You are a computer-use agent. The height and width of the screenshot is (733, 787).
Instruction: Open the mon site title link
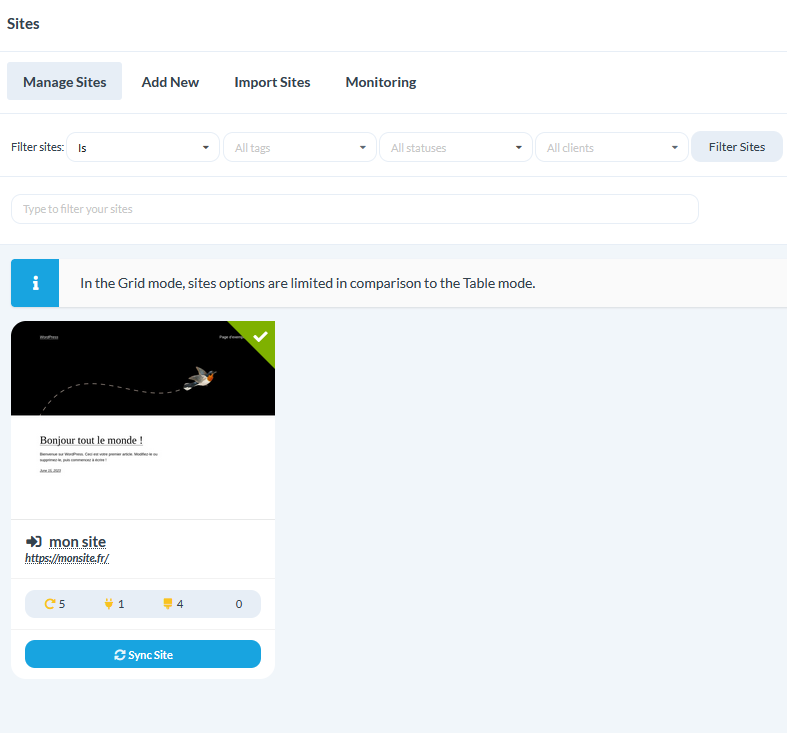coord(77,541)
